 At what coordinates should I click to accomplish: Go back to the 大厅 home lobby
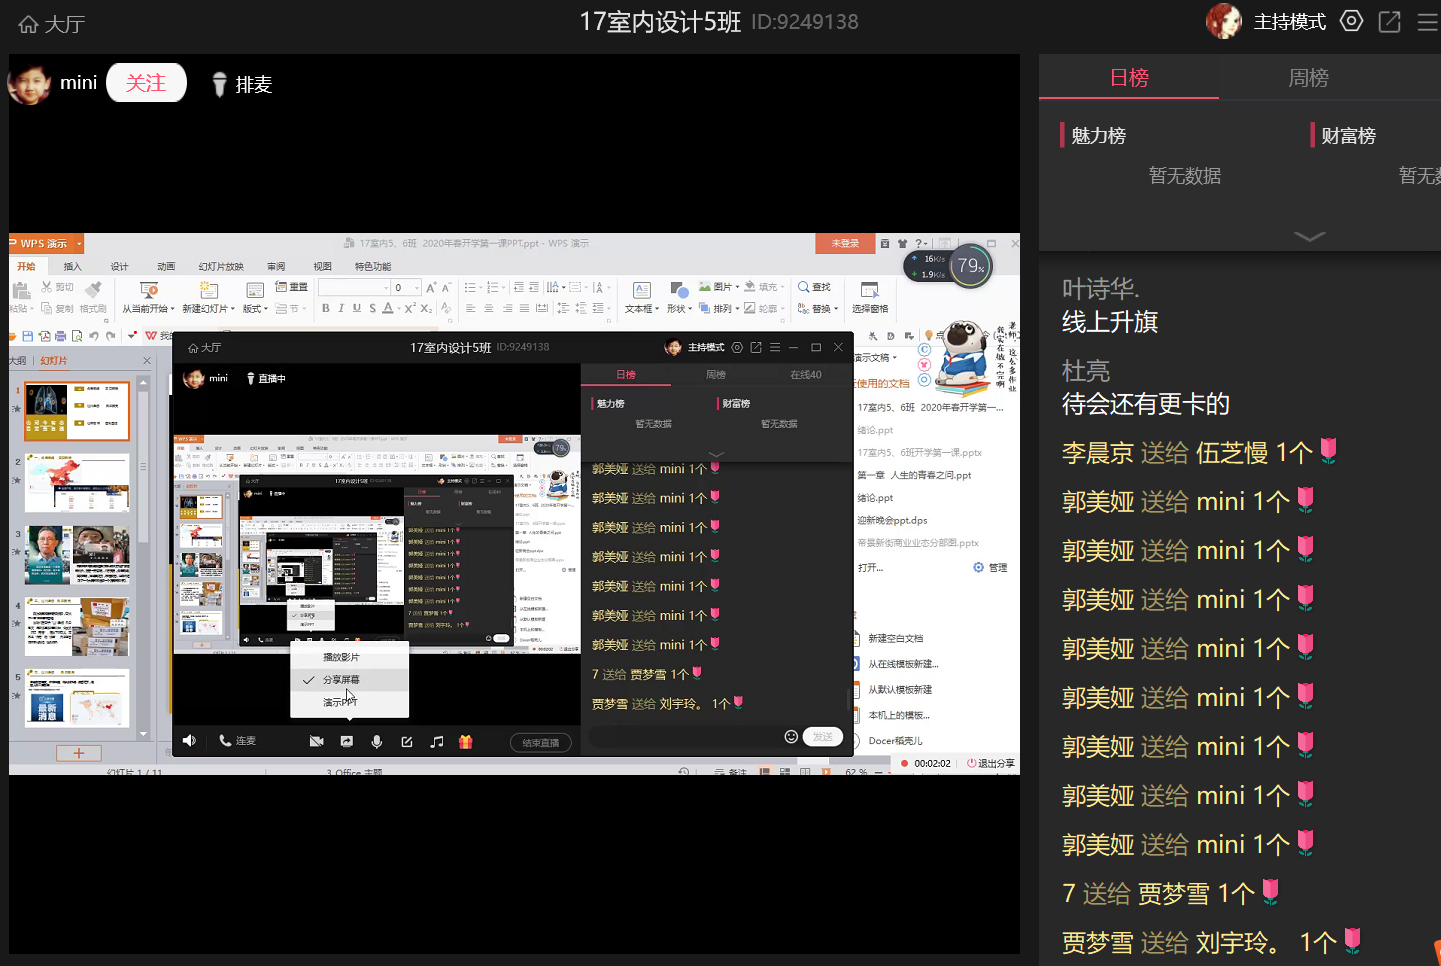(x=52, y=23)
